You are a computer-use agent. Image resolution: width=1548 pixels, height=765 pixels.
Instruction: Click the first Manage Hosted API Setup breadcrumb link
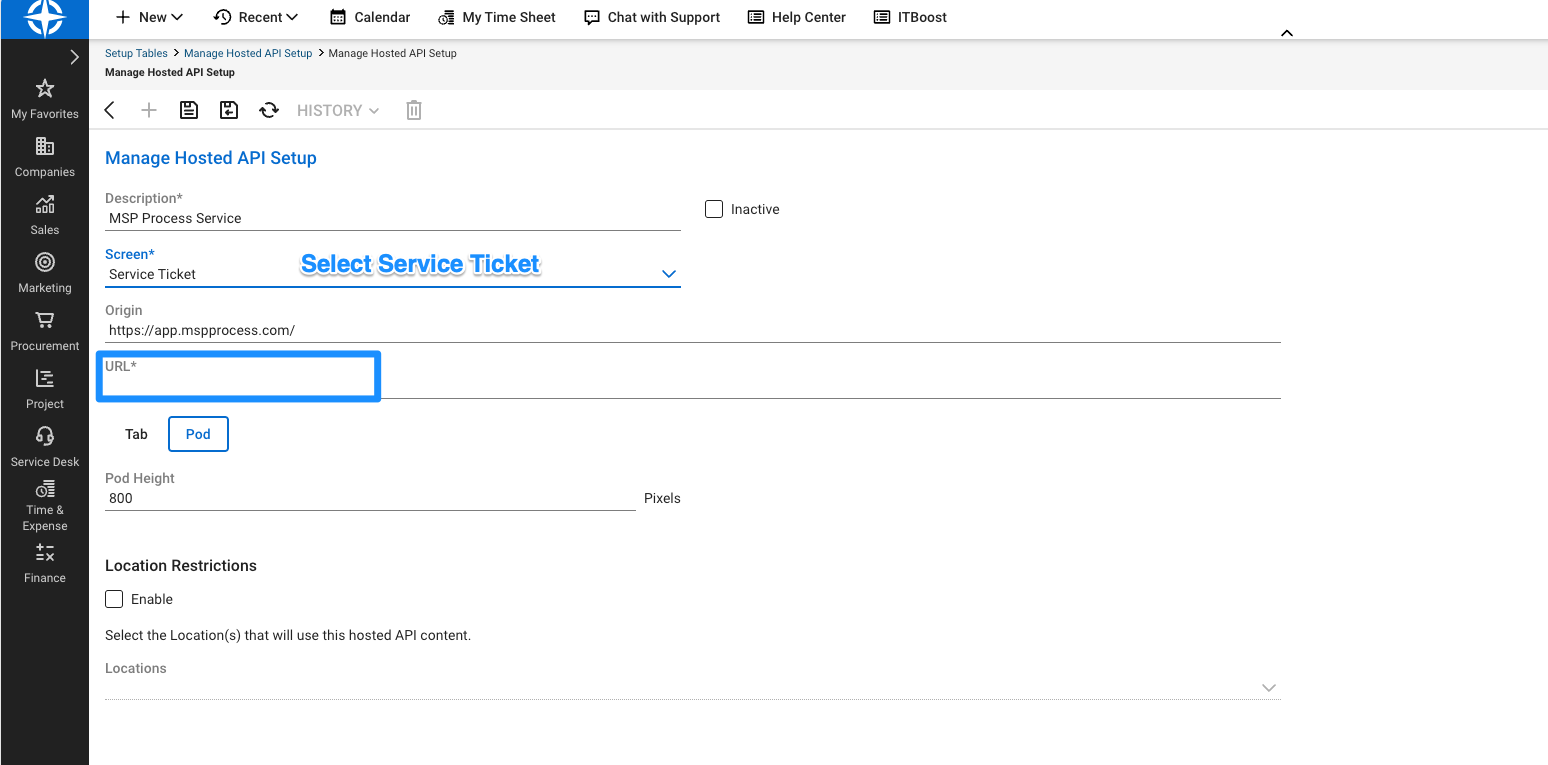click(x=248, y=53)
